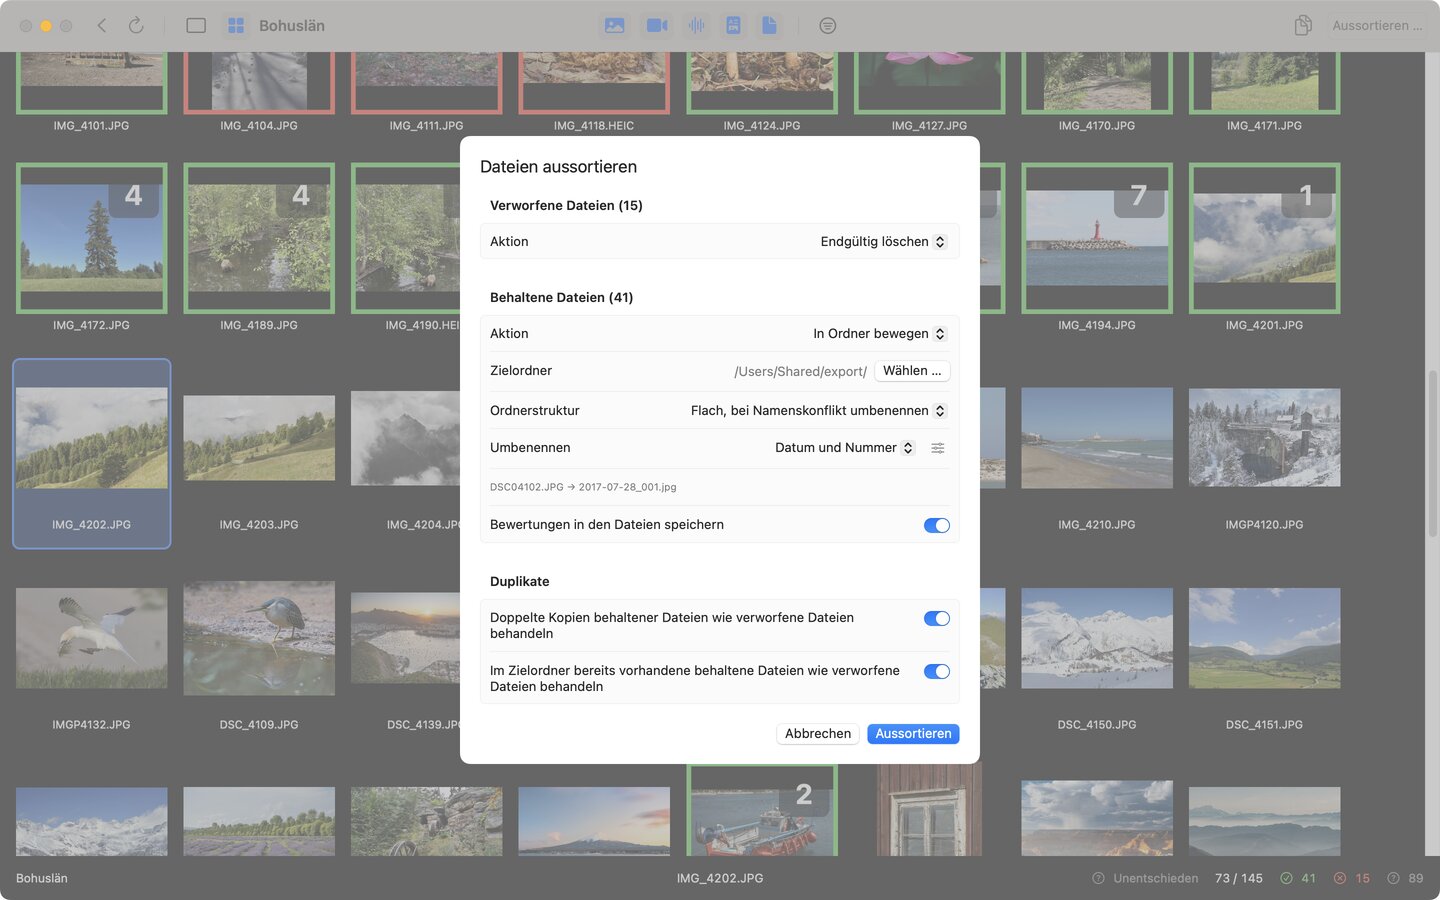Toggle Doppelte Kopien behaltener Dateien switch
This screenshot has width=1440, height=900.
pyautogui.click(x=937, y=618)
